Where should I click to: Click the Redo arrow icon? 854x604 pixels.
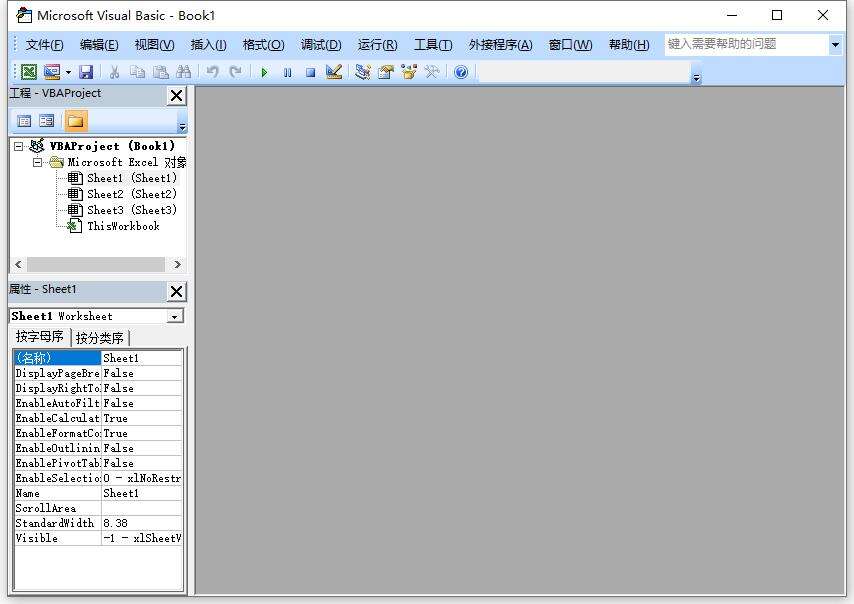point(235,72)
